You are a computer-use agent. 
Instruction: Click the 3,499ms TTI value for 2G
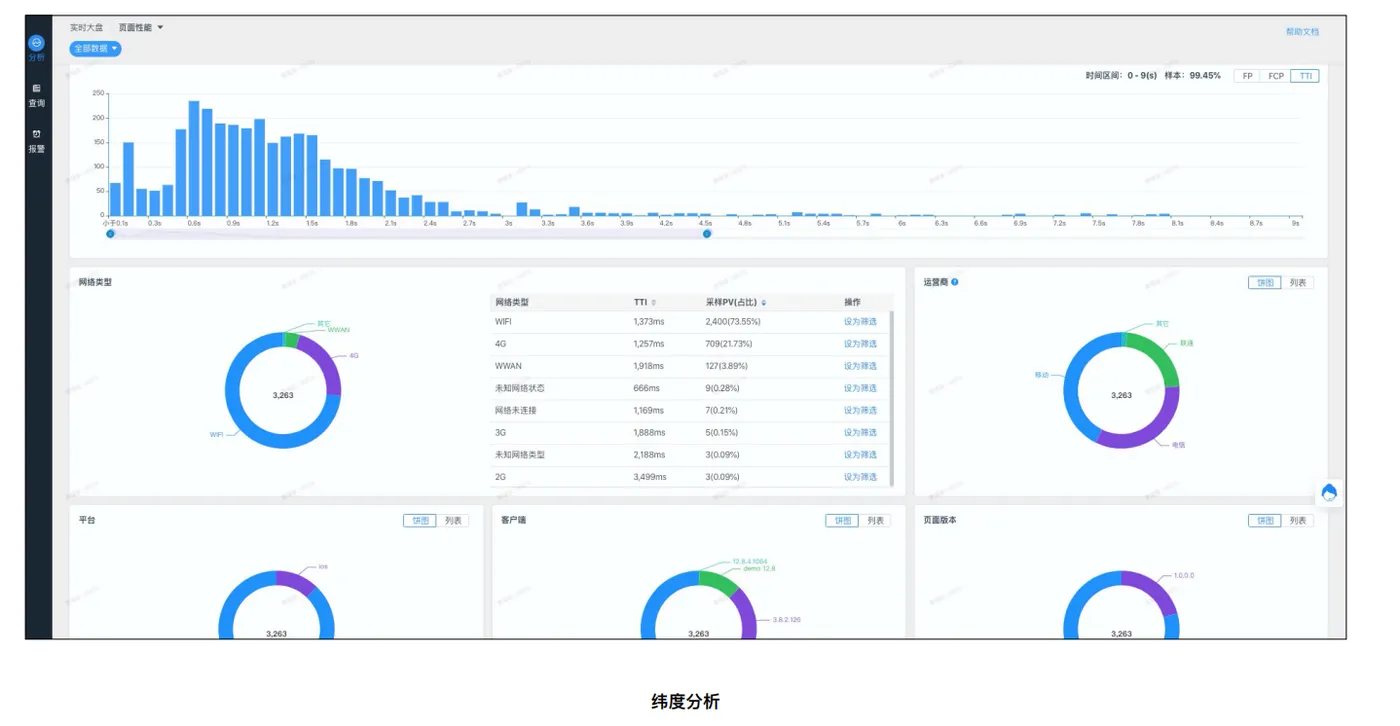point(649,477)
